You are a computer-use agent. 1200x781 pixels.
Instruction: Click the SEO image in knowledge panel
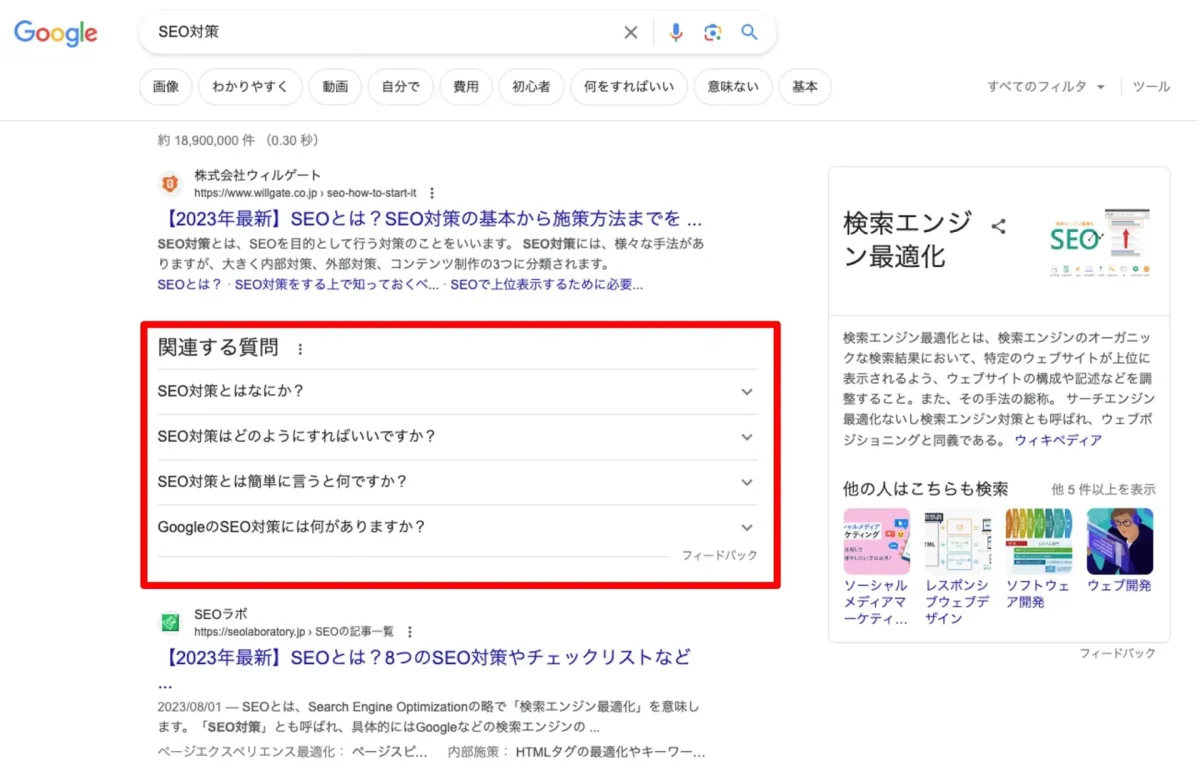[x=1100, y=241]
